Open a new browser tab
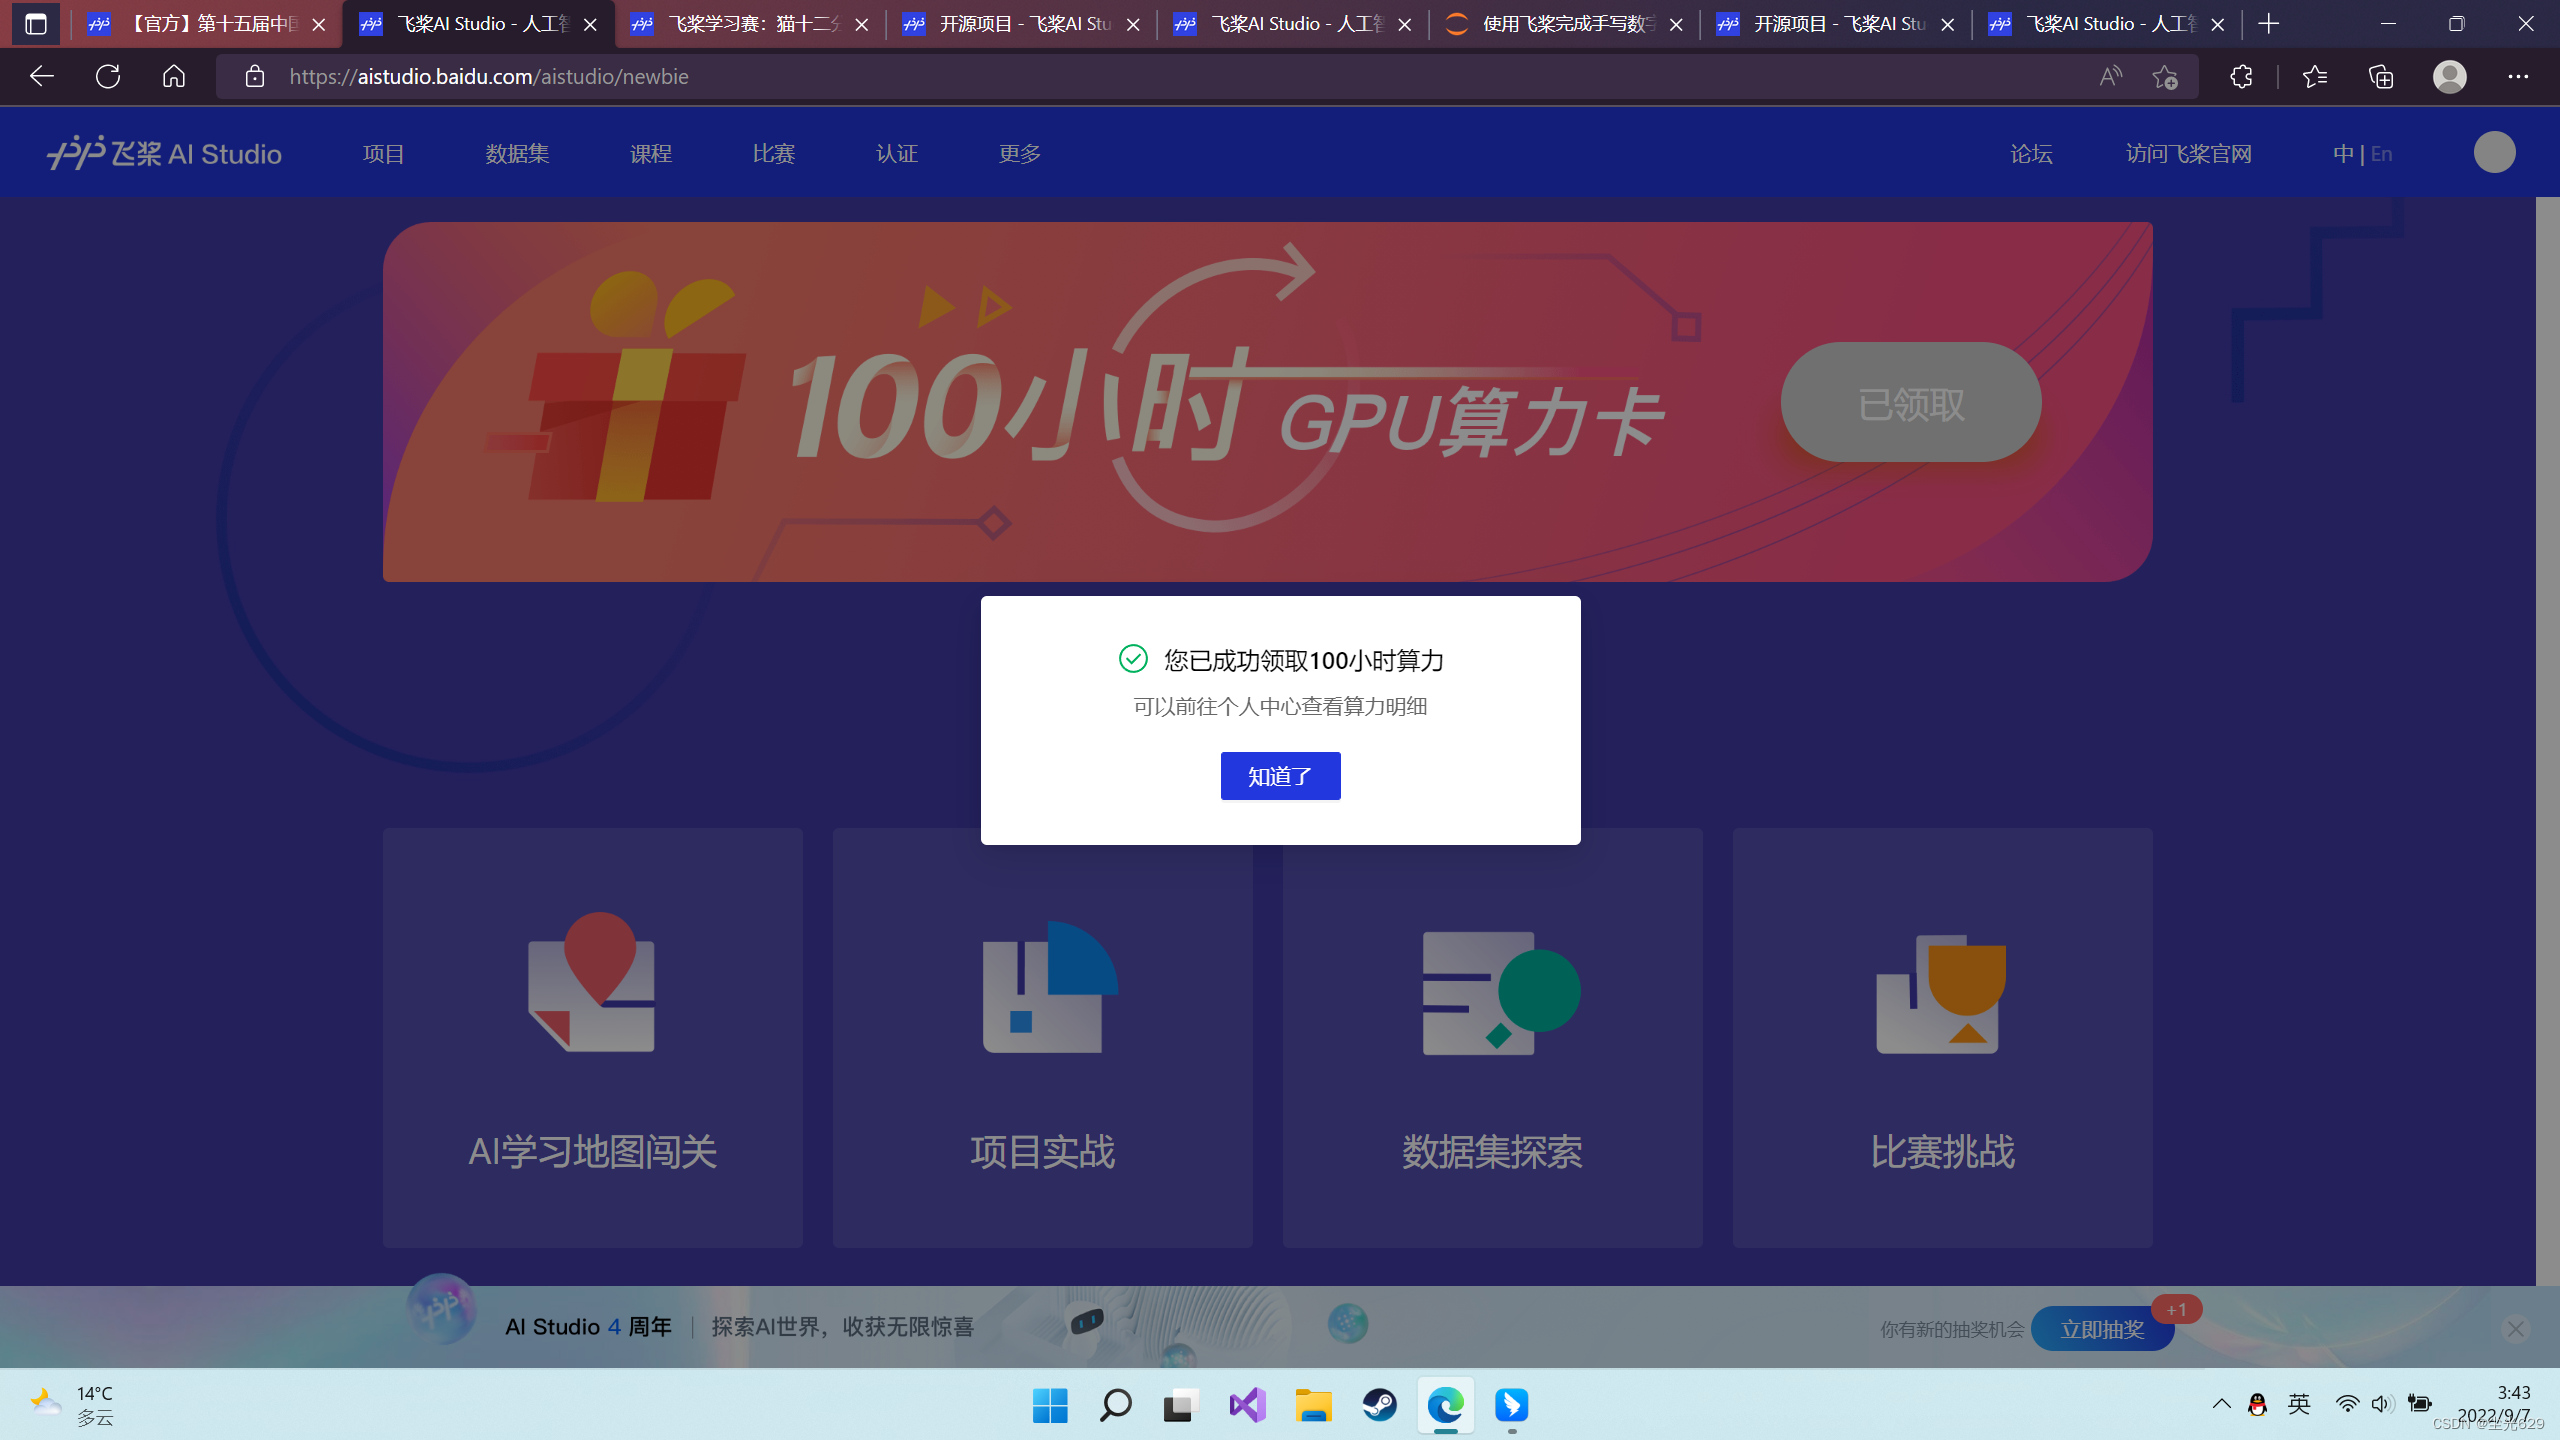 (2269, 23)
